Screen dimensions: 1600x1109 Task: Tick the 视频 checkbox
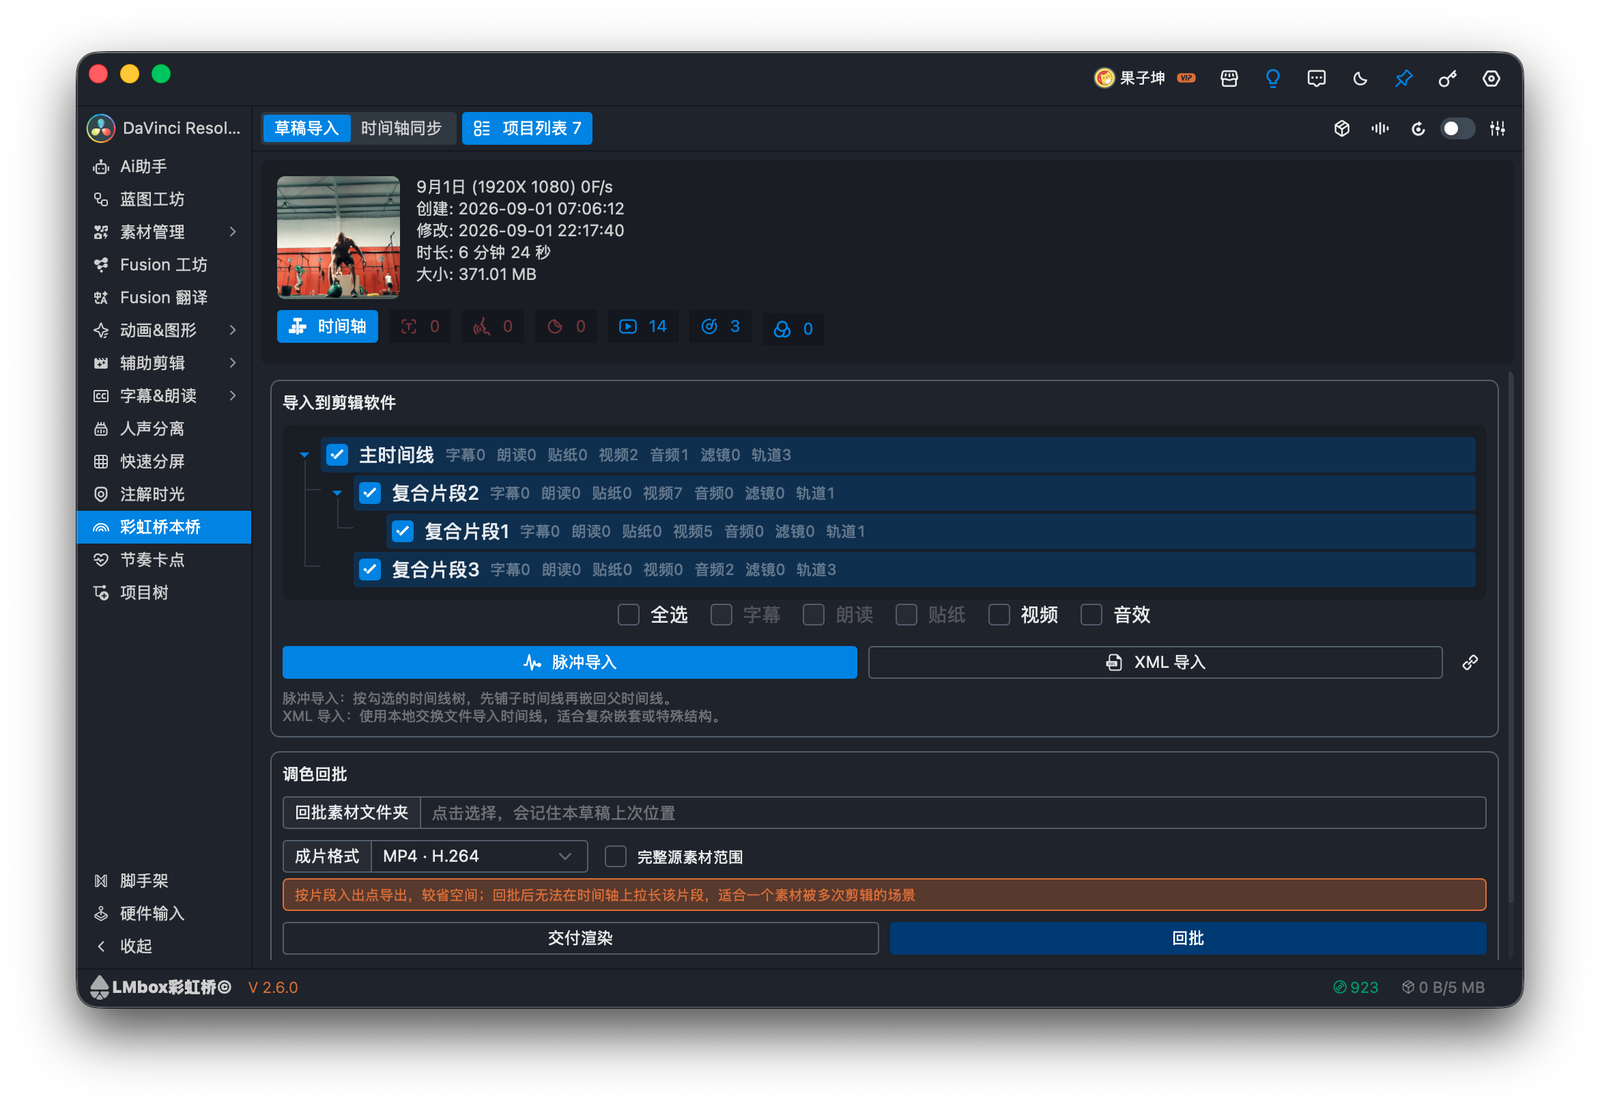click(x=999, y=614)
